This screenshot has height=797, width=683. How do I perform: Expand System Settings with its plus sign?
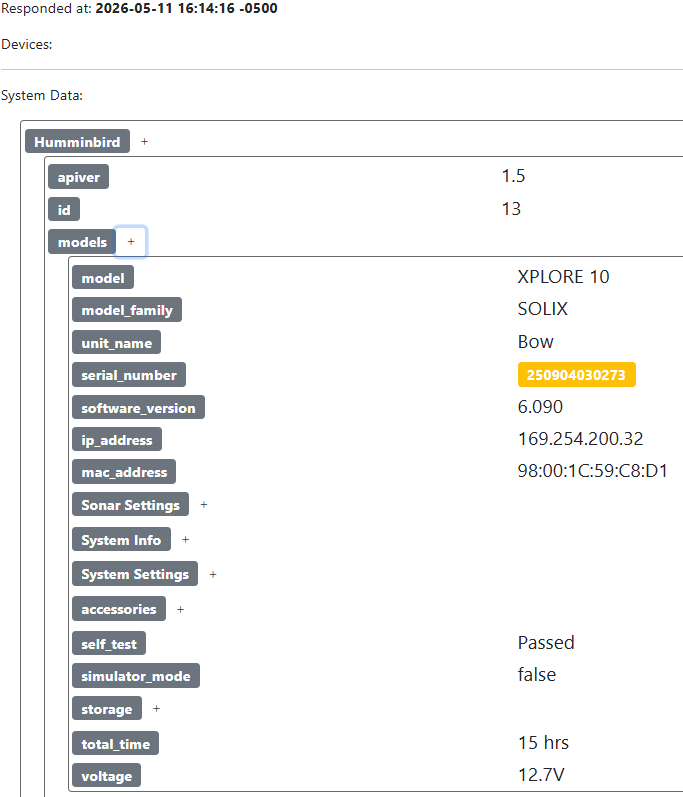tap(213, 574)
